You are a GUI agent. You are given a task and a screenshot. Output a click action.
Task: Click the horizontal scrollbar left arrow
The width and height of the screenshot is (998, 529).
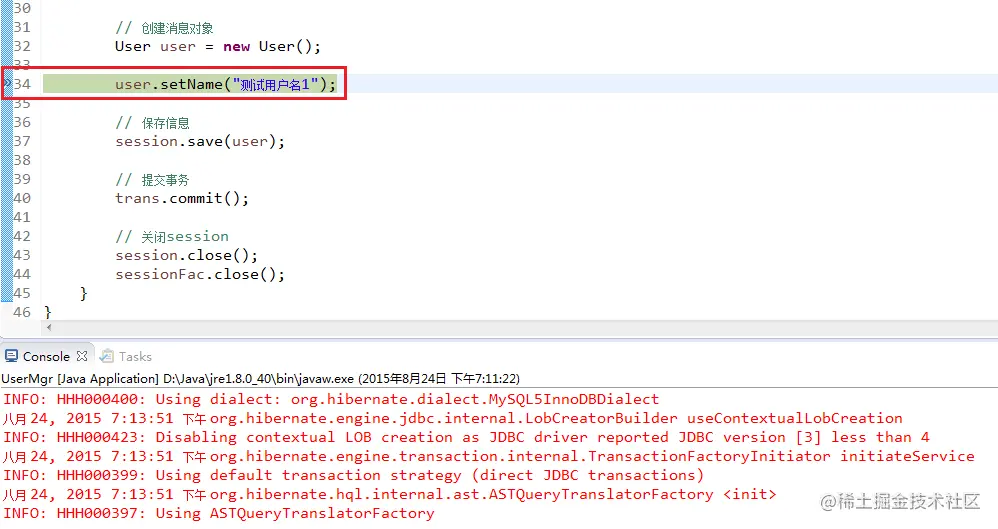[49, 327]
